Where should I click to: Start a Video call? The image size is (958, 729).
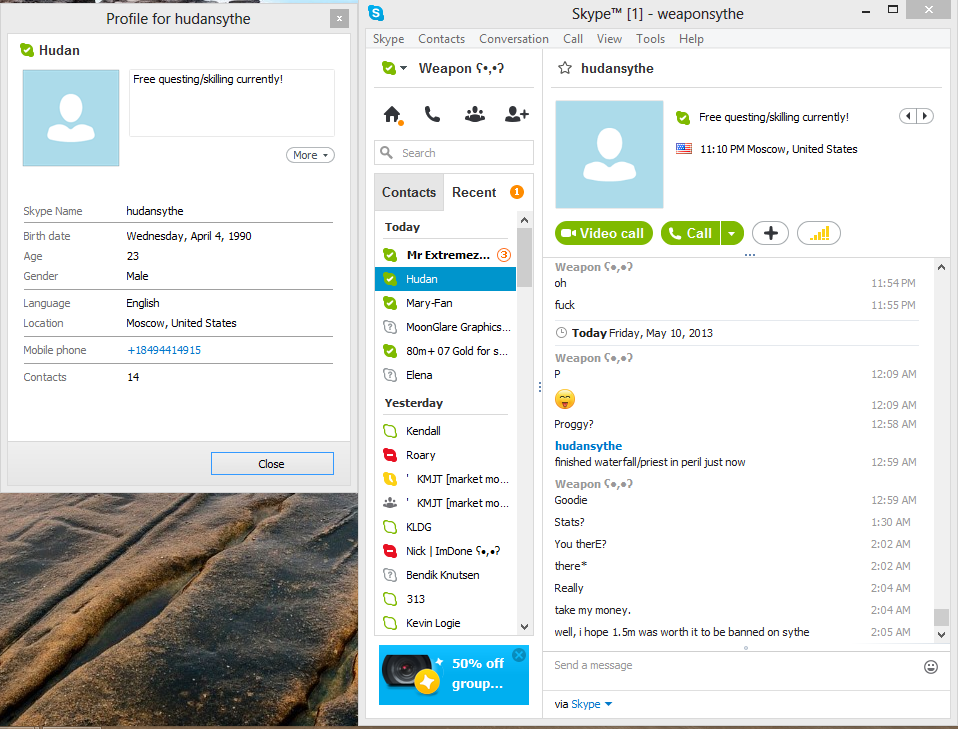point(604,233)
